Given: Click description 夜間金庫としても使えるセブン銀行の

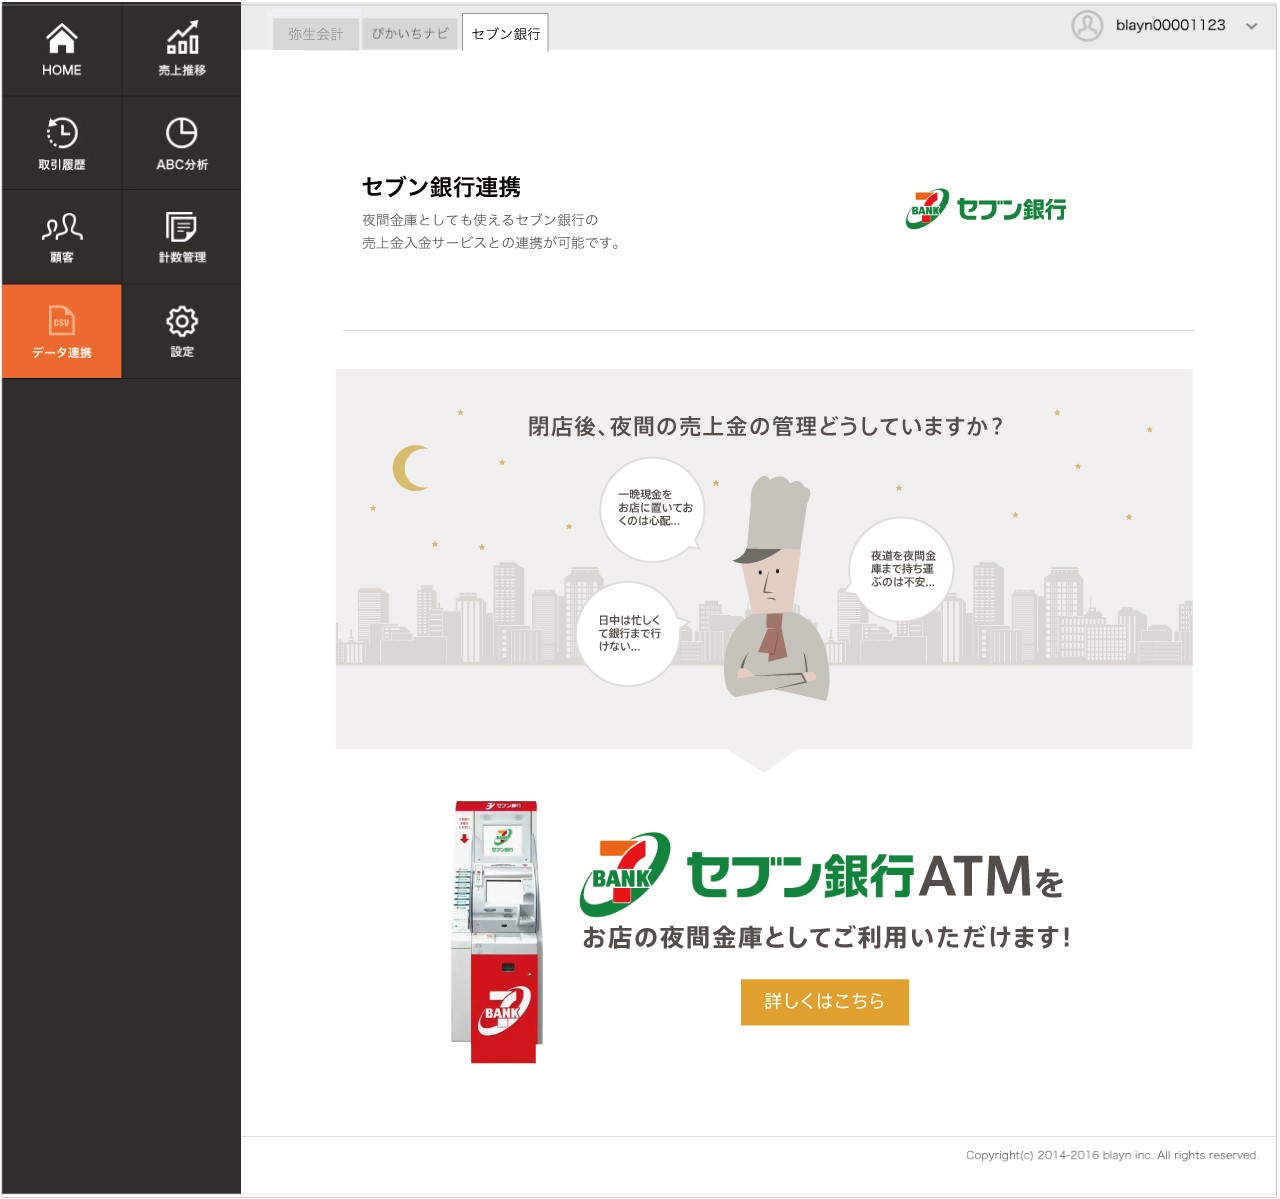Looking at the screenshot, I should tap(480, 220).
